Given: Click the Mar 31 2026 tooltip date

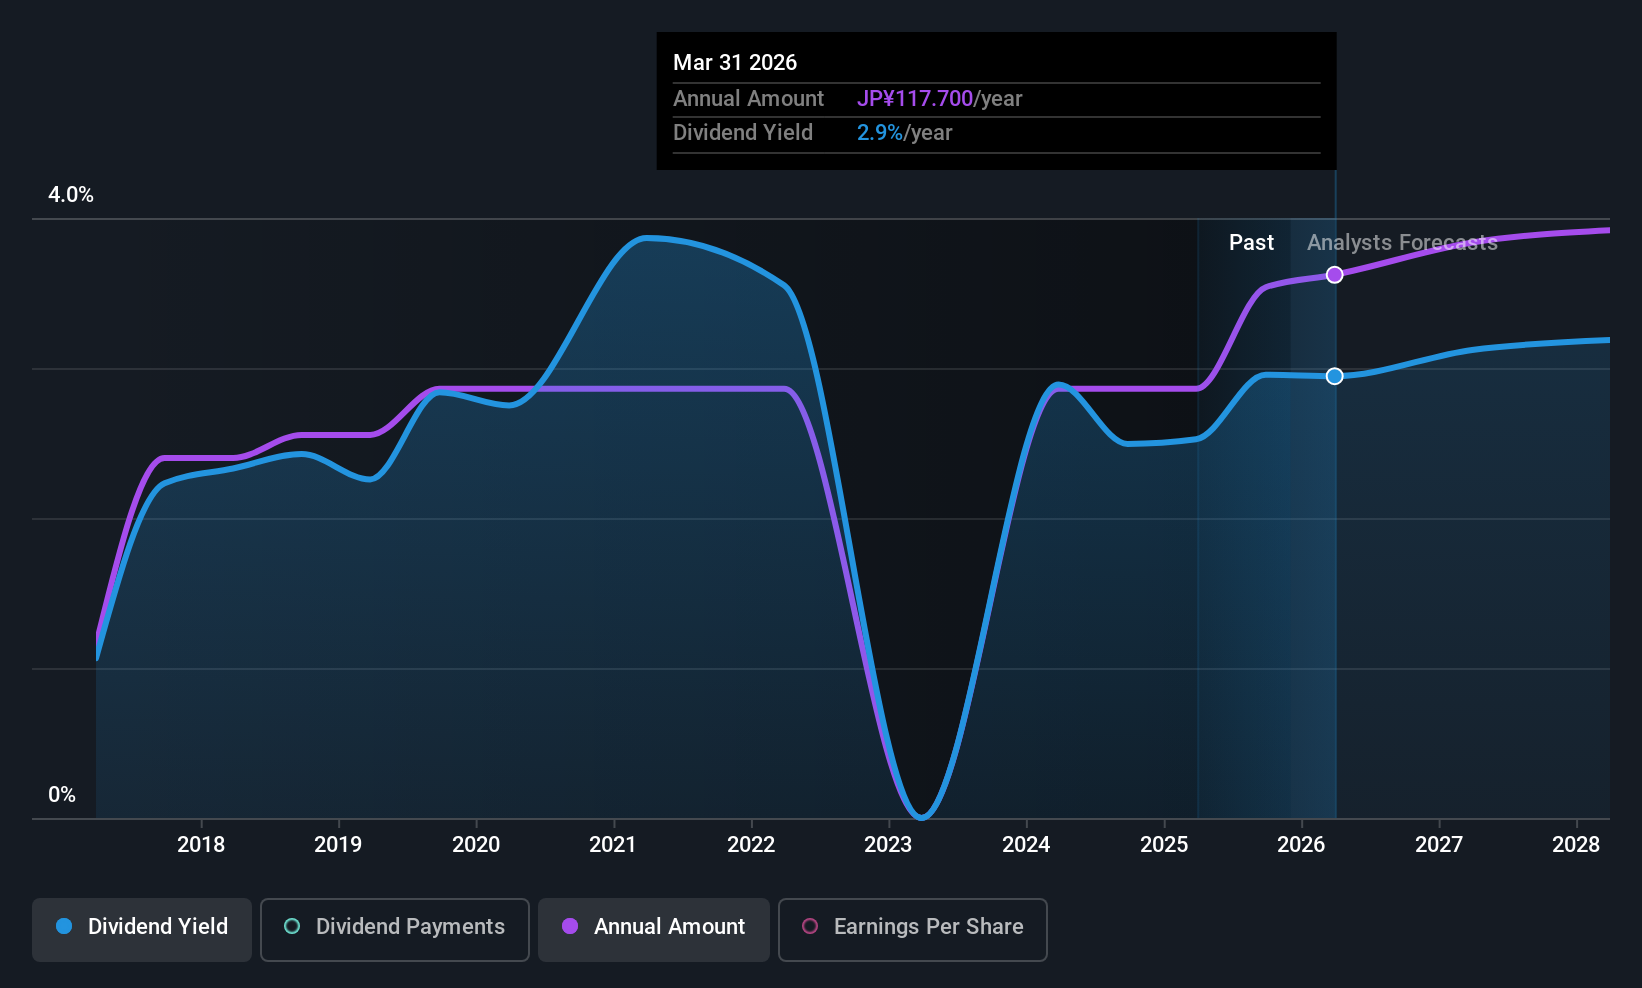Looking at the screenshot, I should (x=735, y=63).
